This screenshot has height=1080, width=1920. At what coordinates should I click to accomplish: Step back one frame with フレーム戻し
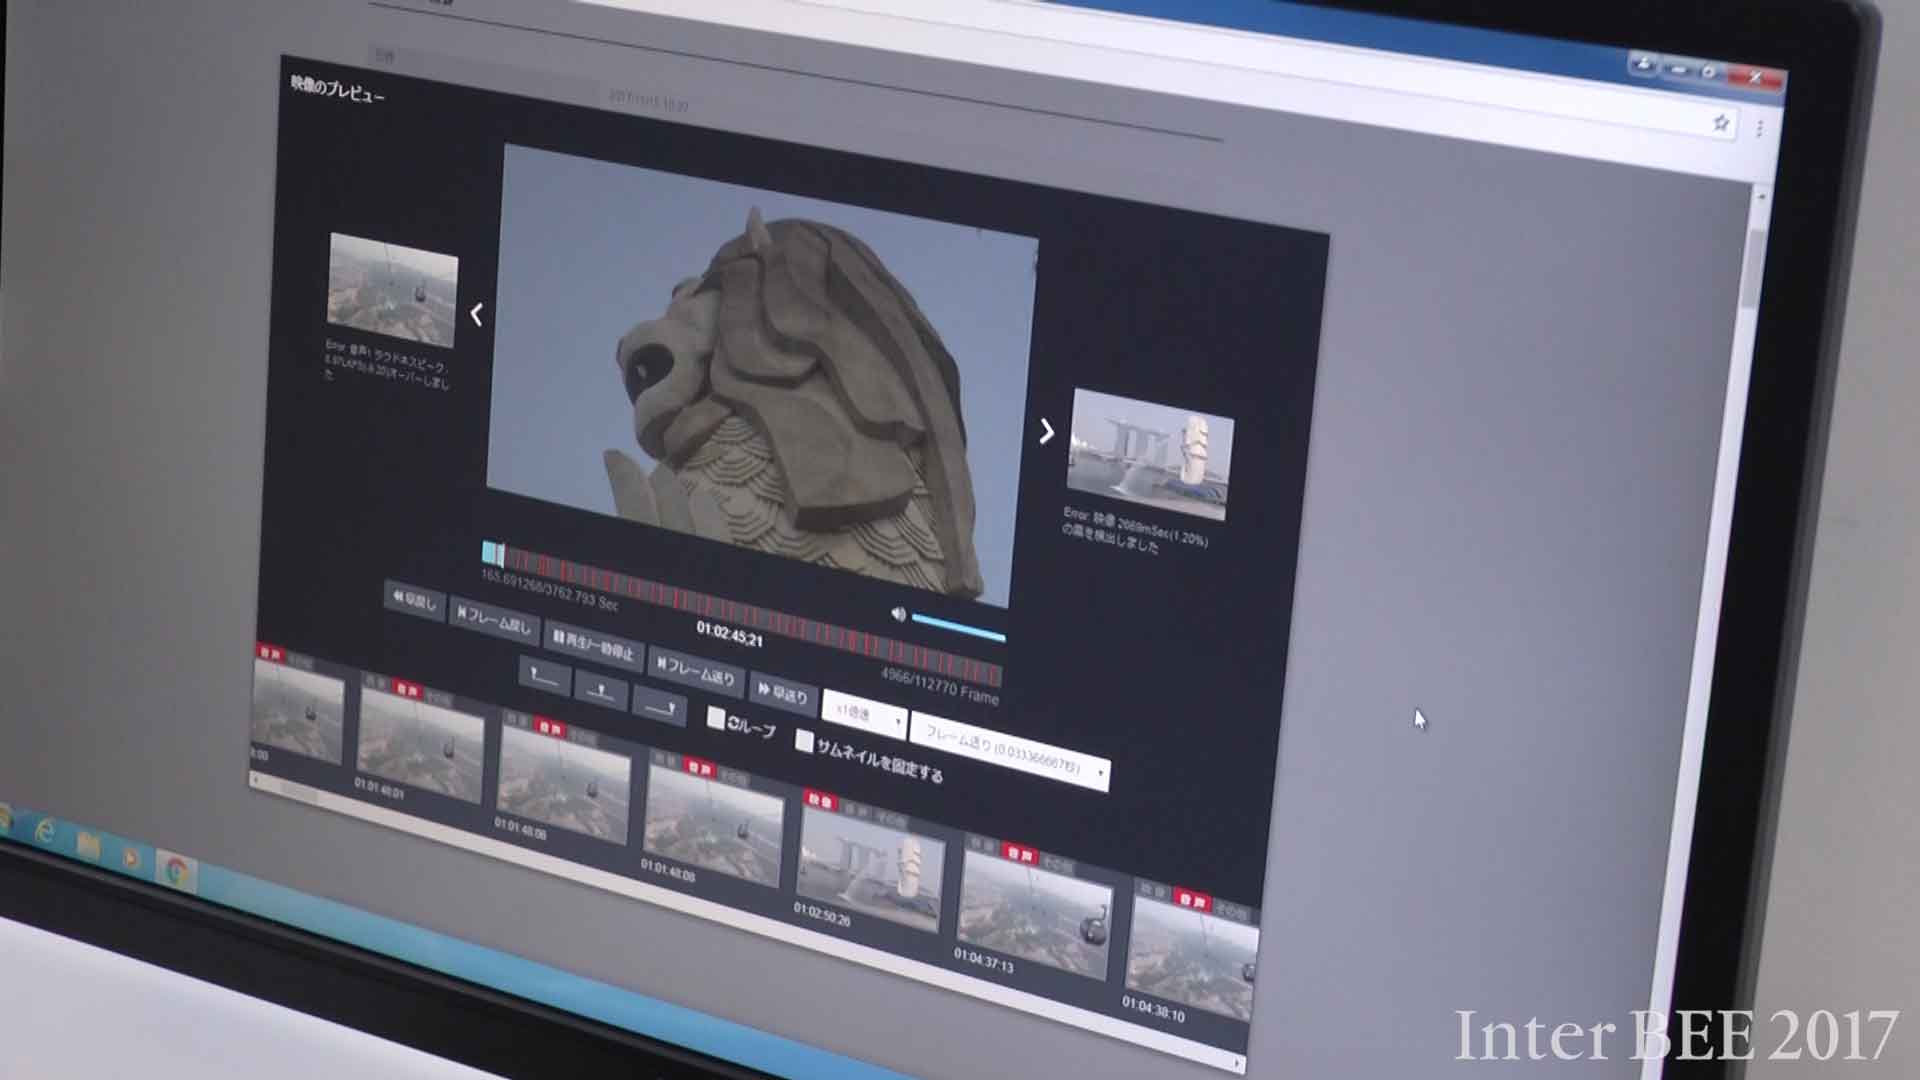(x=495, y=621)
